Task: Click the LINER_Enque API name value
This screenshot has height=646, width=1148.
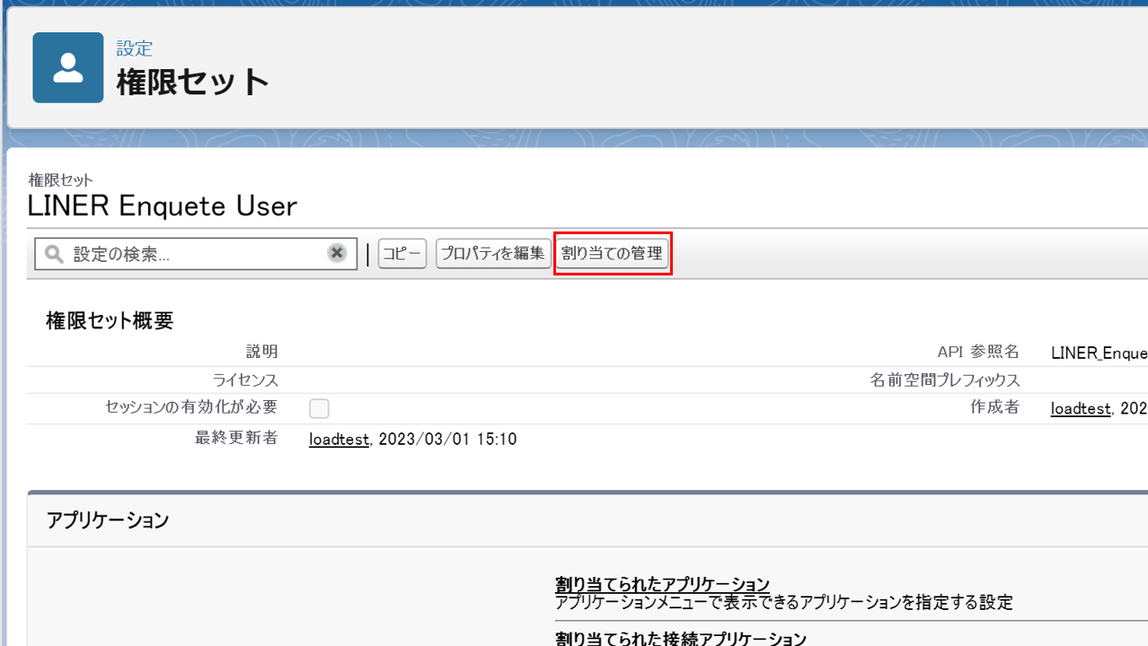Action: 1099,353
